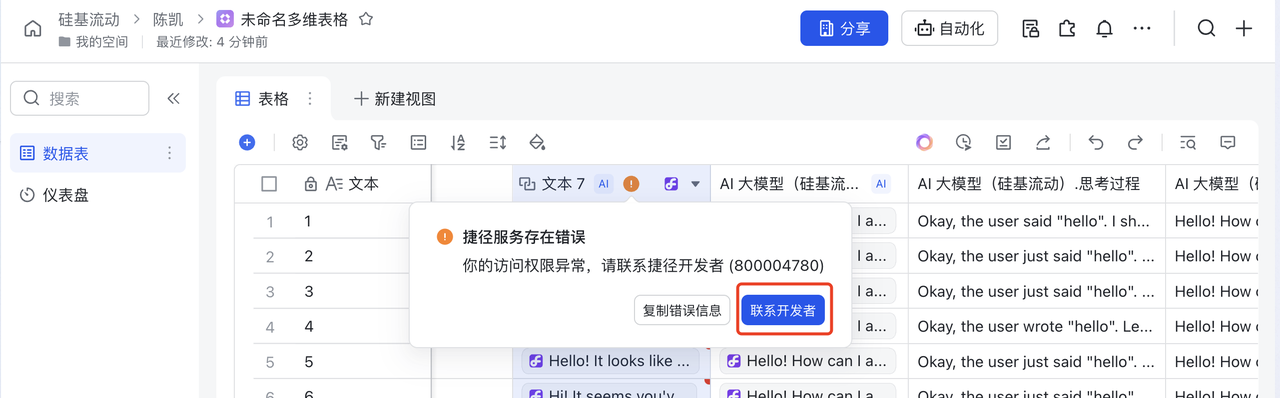This screenshot has width=1280, height=398.
Task: Expand the 文本 7 column dropdown arrow
Action: click(x=696, y=184)
